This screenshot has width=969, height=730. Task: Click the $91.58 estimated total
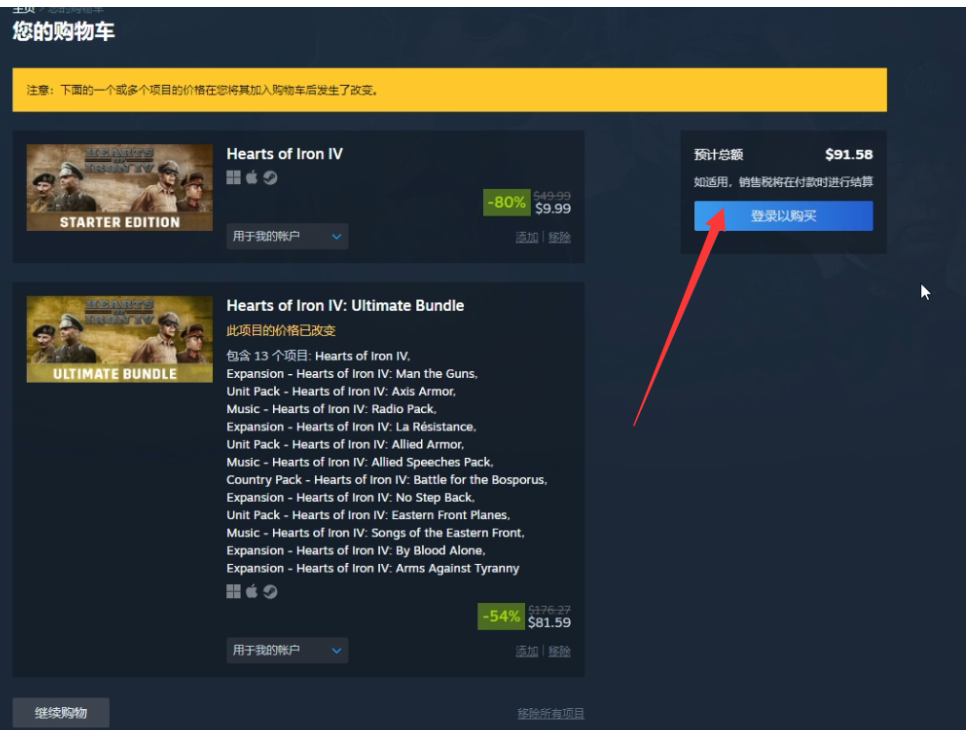pos(848,155)
